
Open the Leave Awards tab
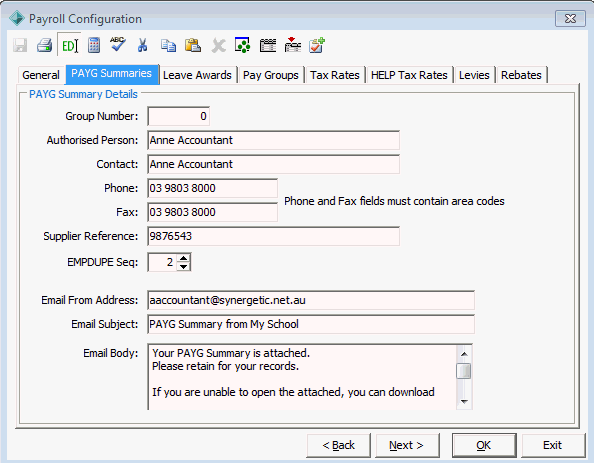pyautogui.click(x=197, y=75)
